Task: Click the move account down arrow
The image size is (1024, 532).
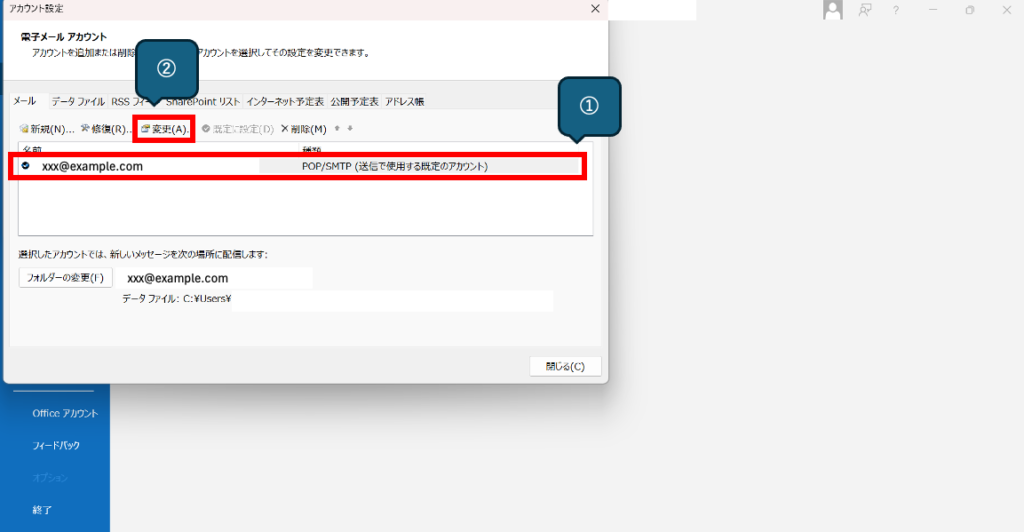Action: point(350,129)
